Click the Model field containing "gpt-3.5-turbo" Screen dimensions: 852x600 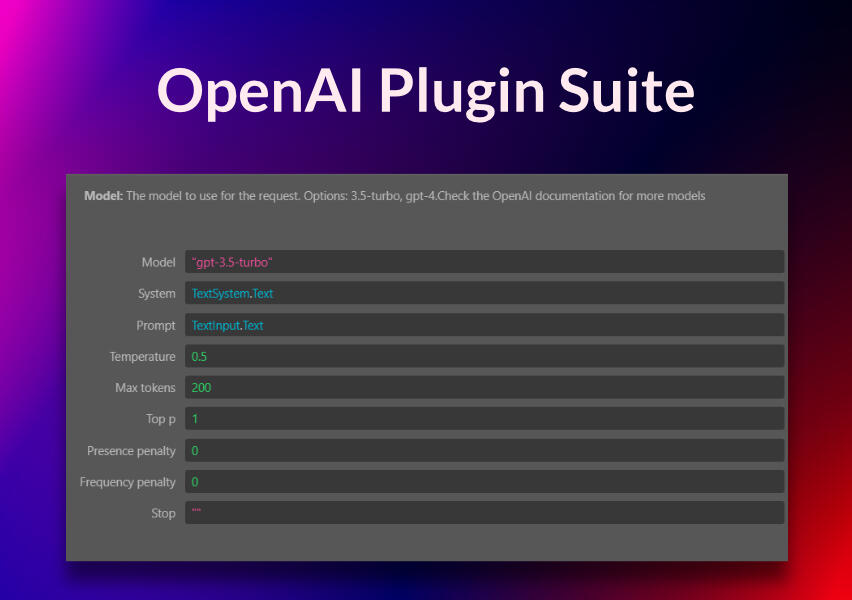(484, 262)
